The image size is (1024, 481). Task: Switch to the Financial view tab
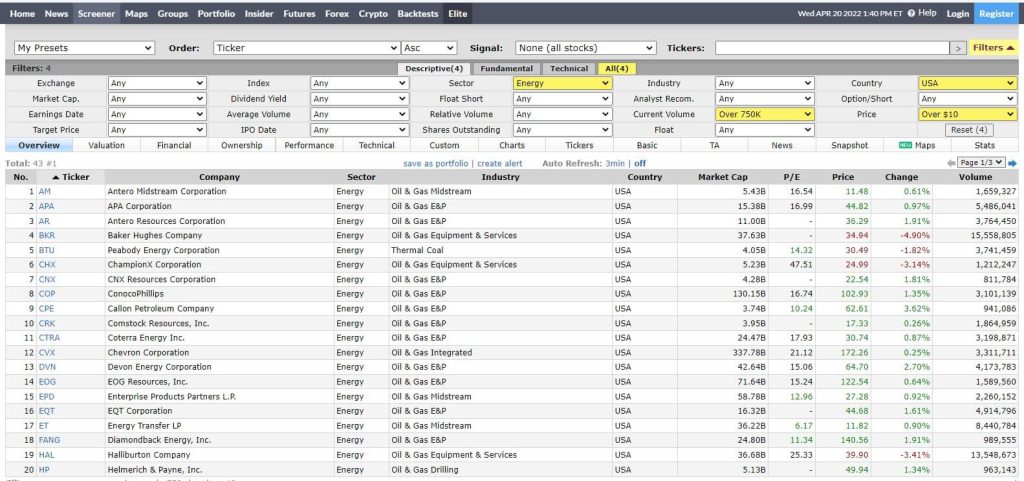coord(174,146)
